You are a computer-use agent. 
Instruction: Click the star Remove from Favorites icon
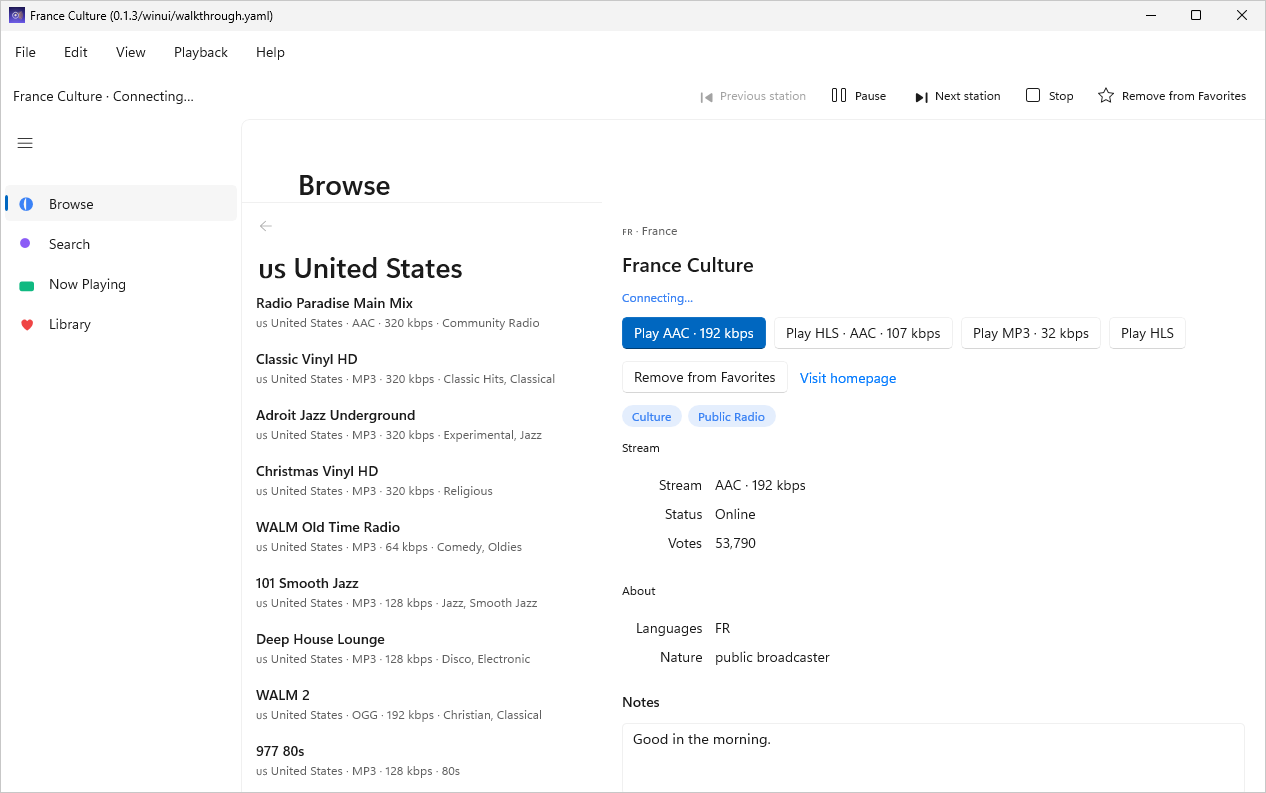pos(1106,96)
